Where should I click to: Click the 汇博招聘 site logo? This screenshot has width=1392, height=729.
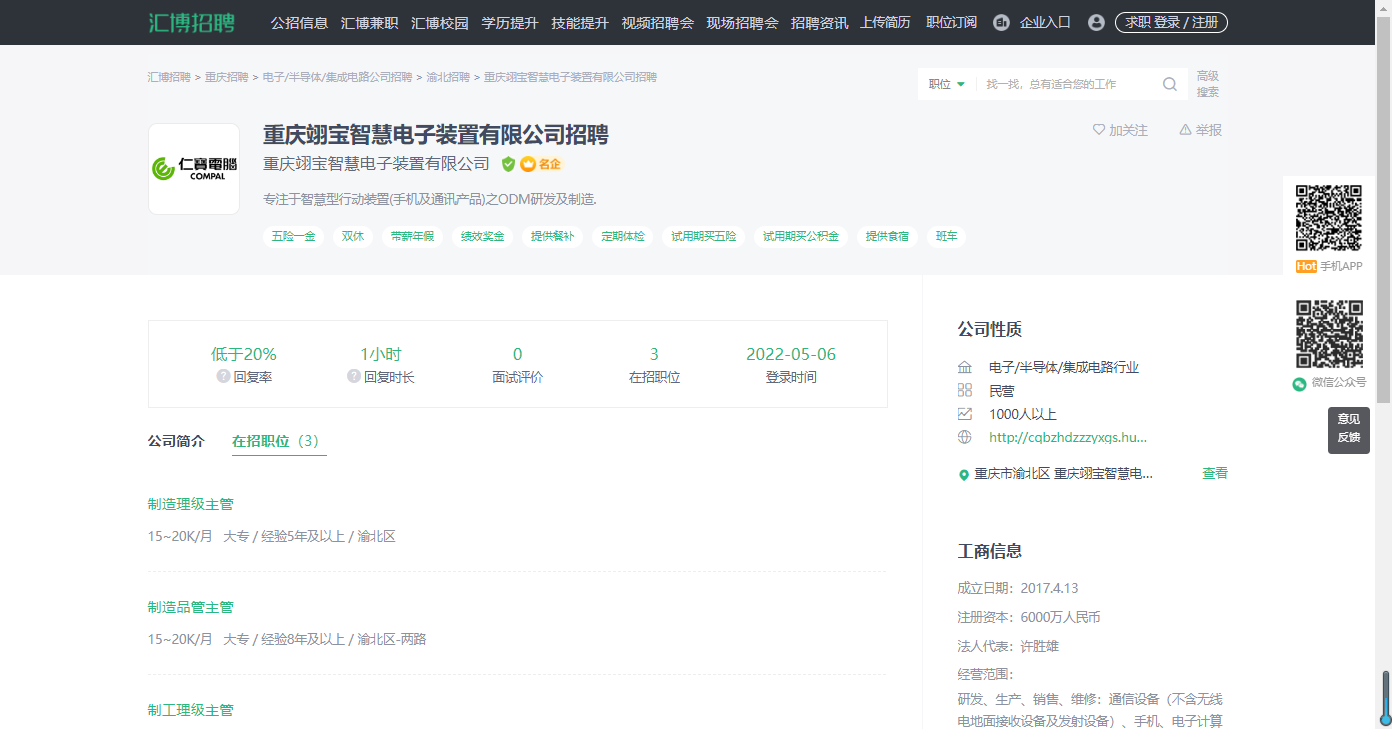click(191, 22)
